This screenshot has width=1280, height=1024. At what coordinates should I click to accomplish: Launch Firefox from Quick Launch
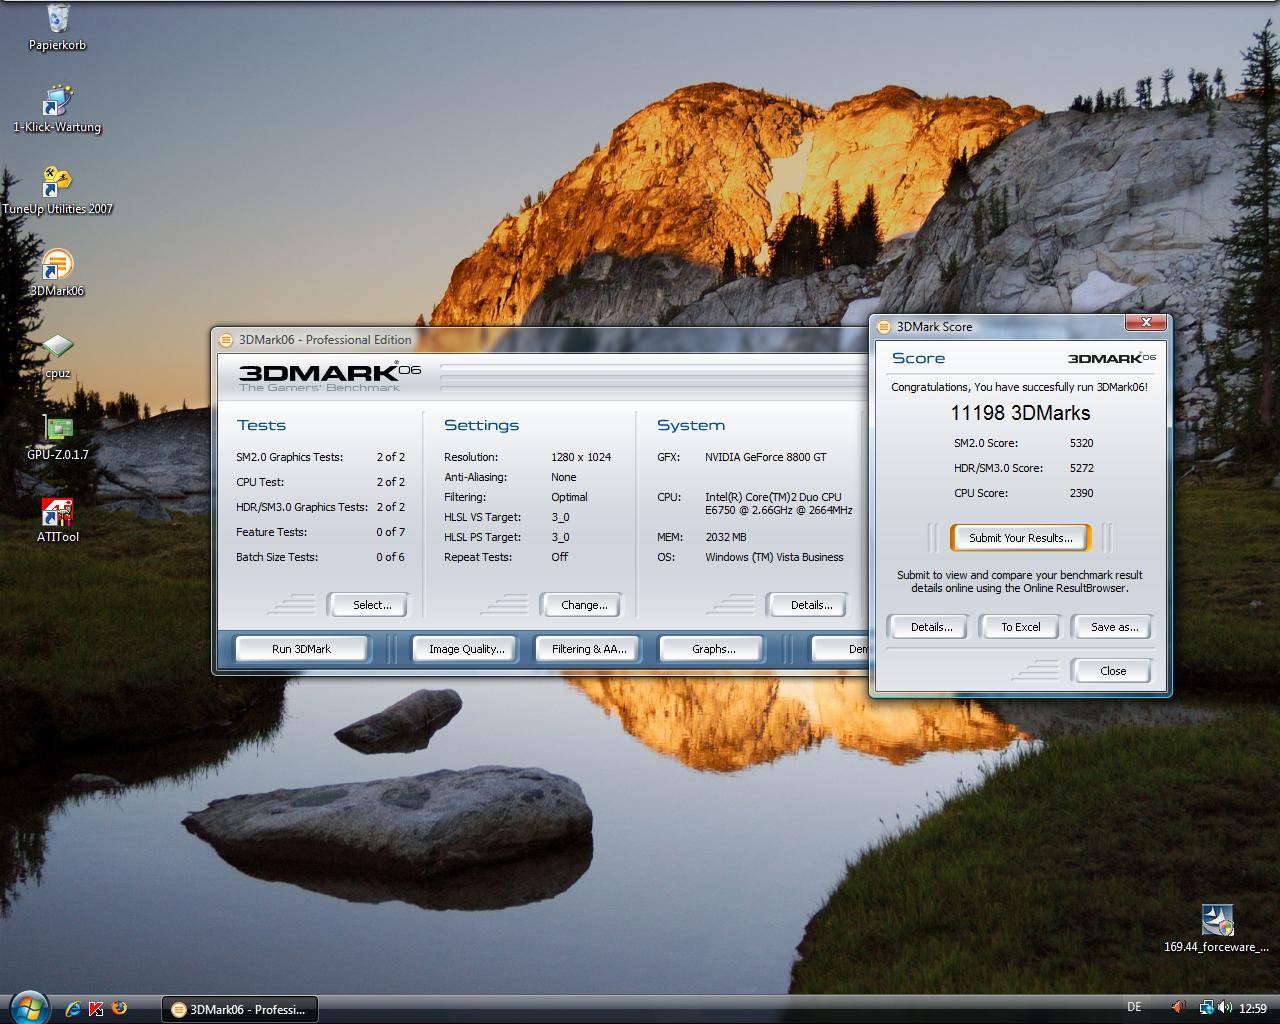tap(120, 1008)
